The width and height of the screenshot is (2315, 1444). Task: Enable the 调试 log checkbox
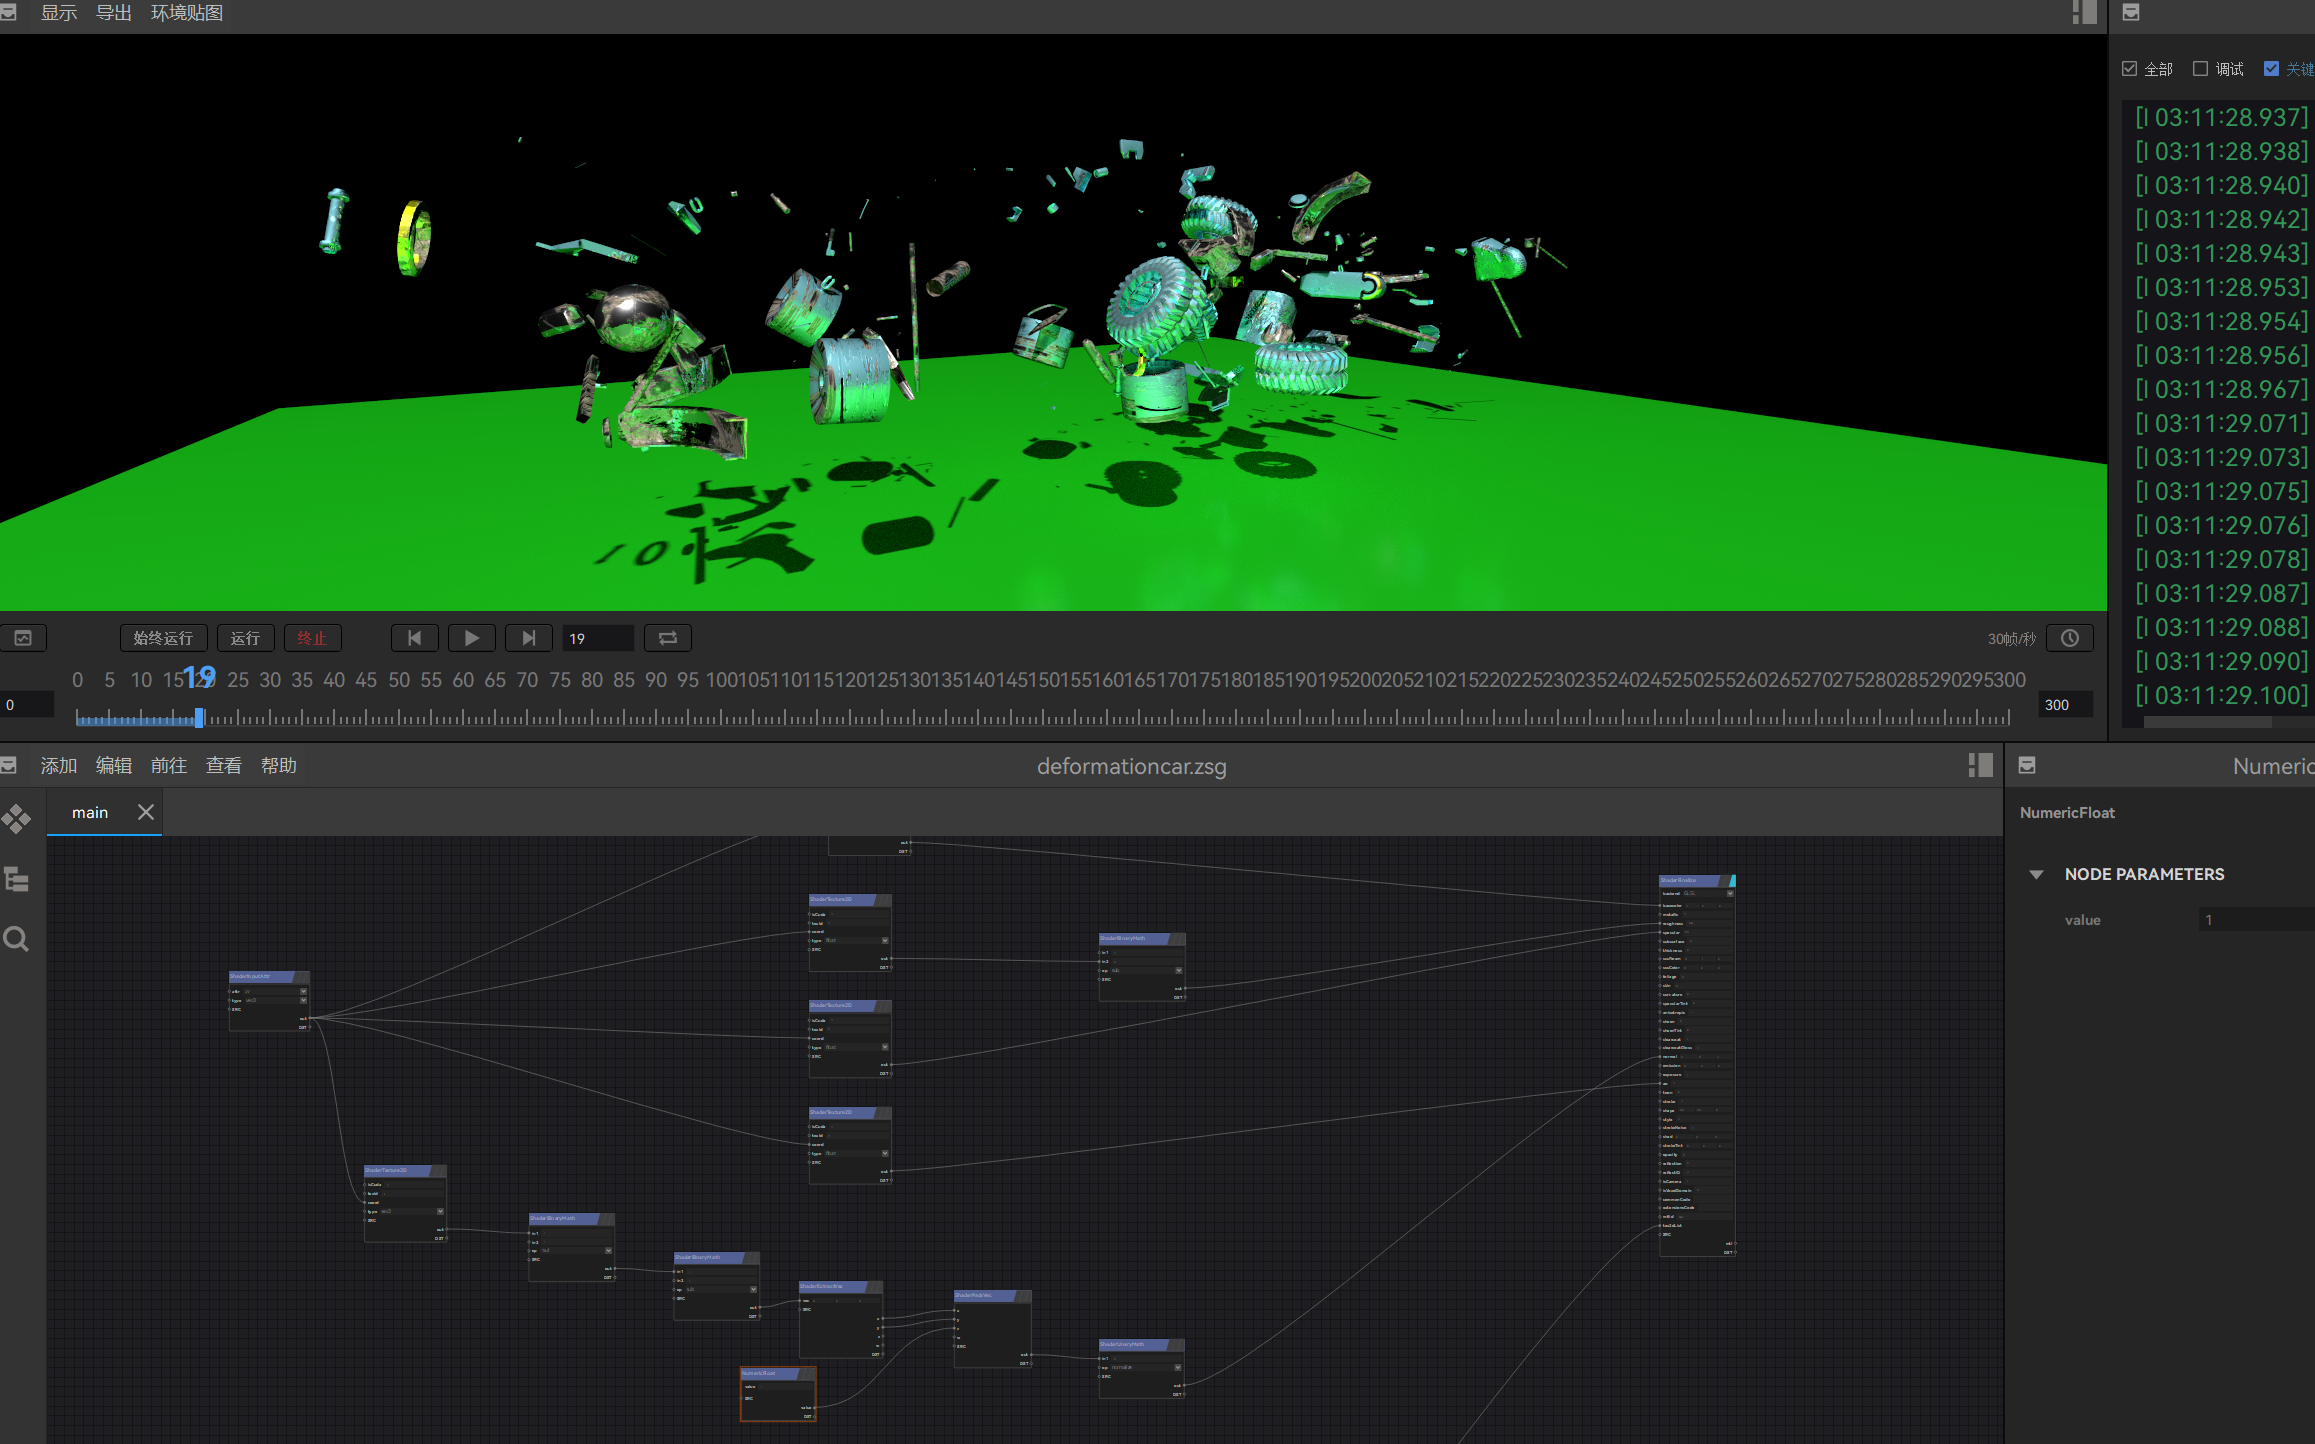point(2200,69)
